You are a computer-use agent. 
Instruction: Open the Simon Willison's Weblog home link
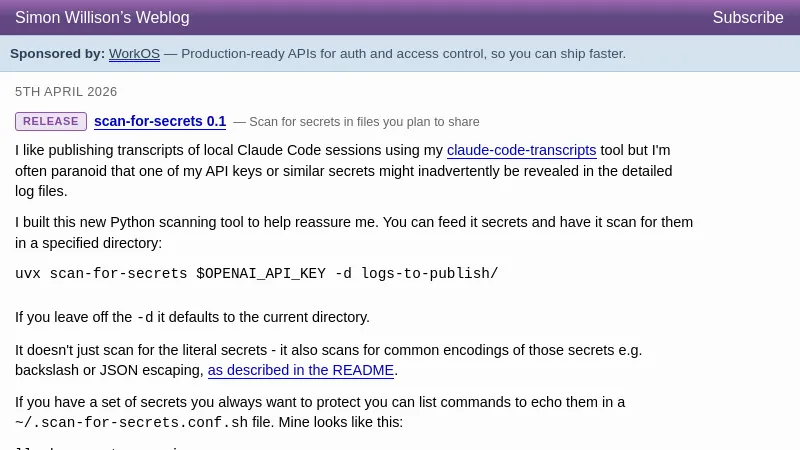pos(102,18)
